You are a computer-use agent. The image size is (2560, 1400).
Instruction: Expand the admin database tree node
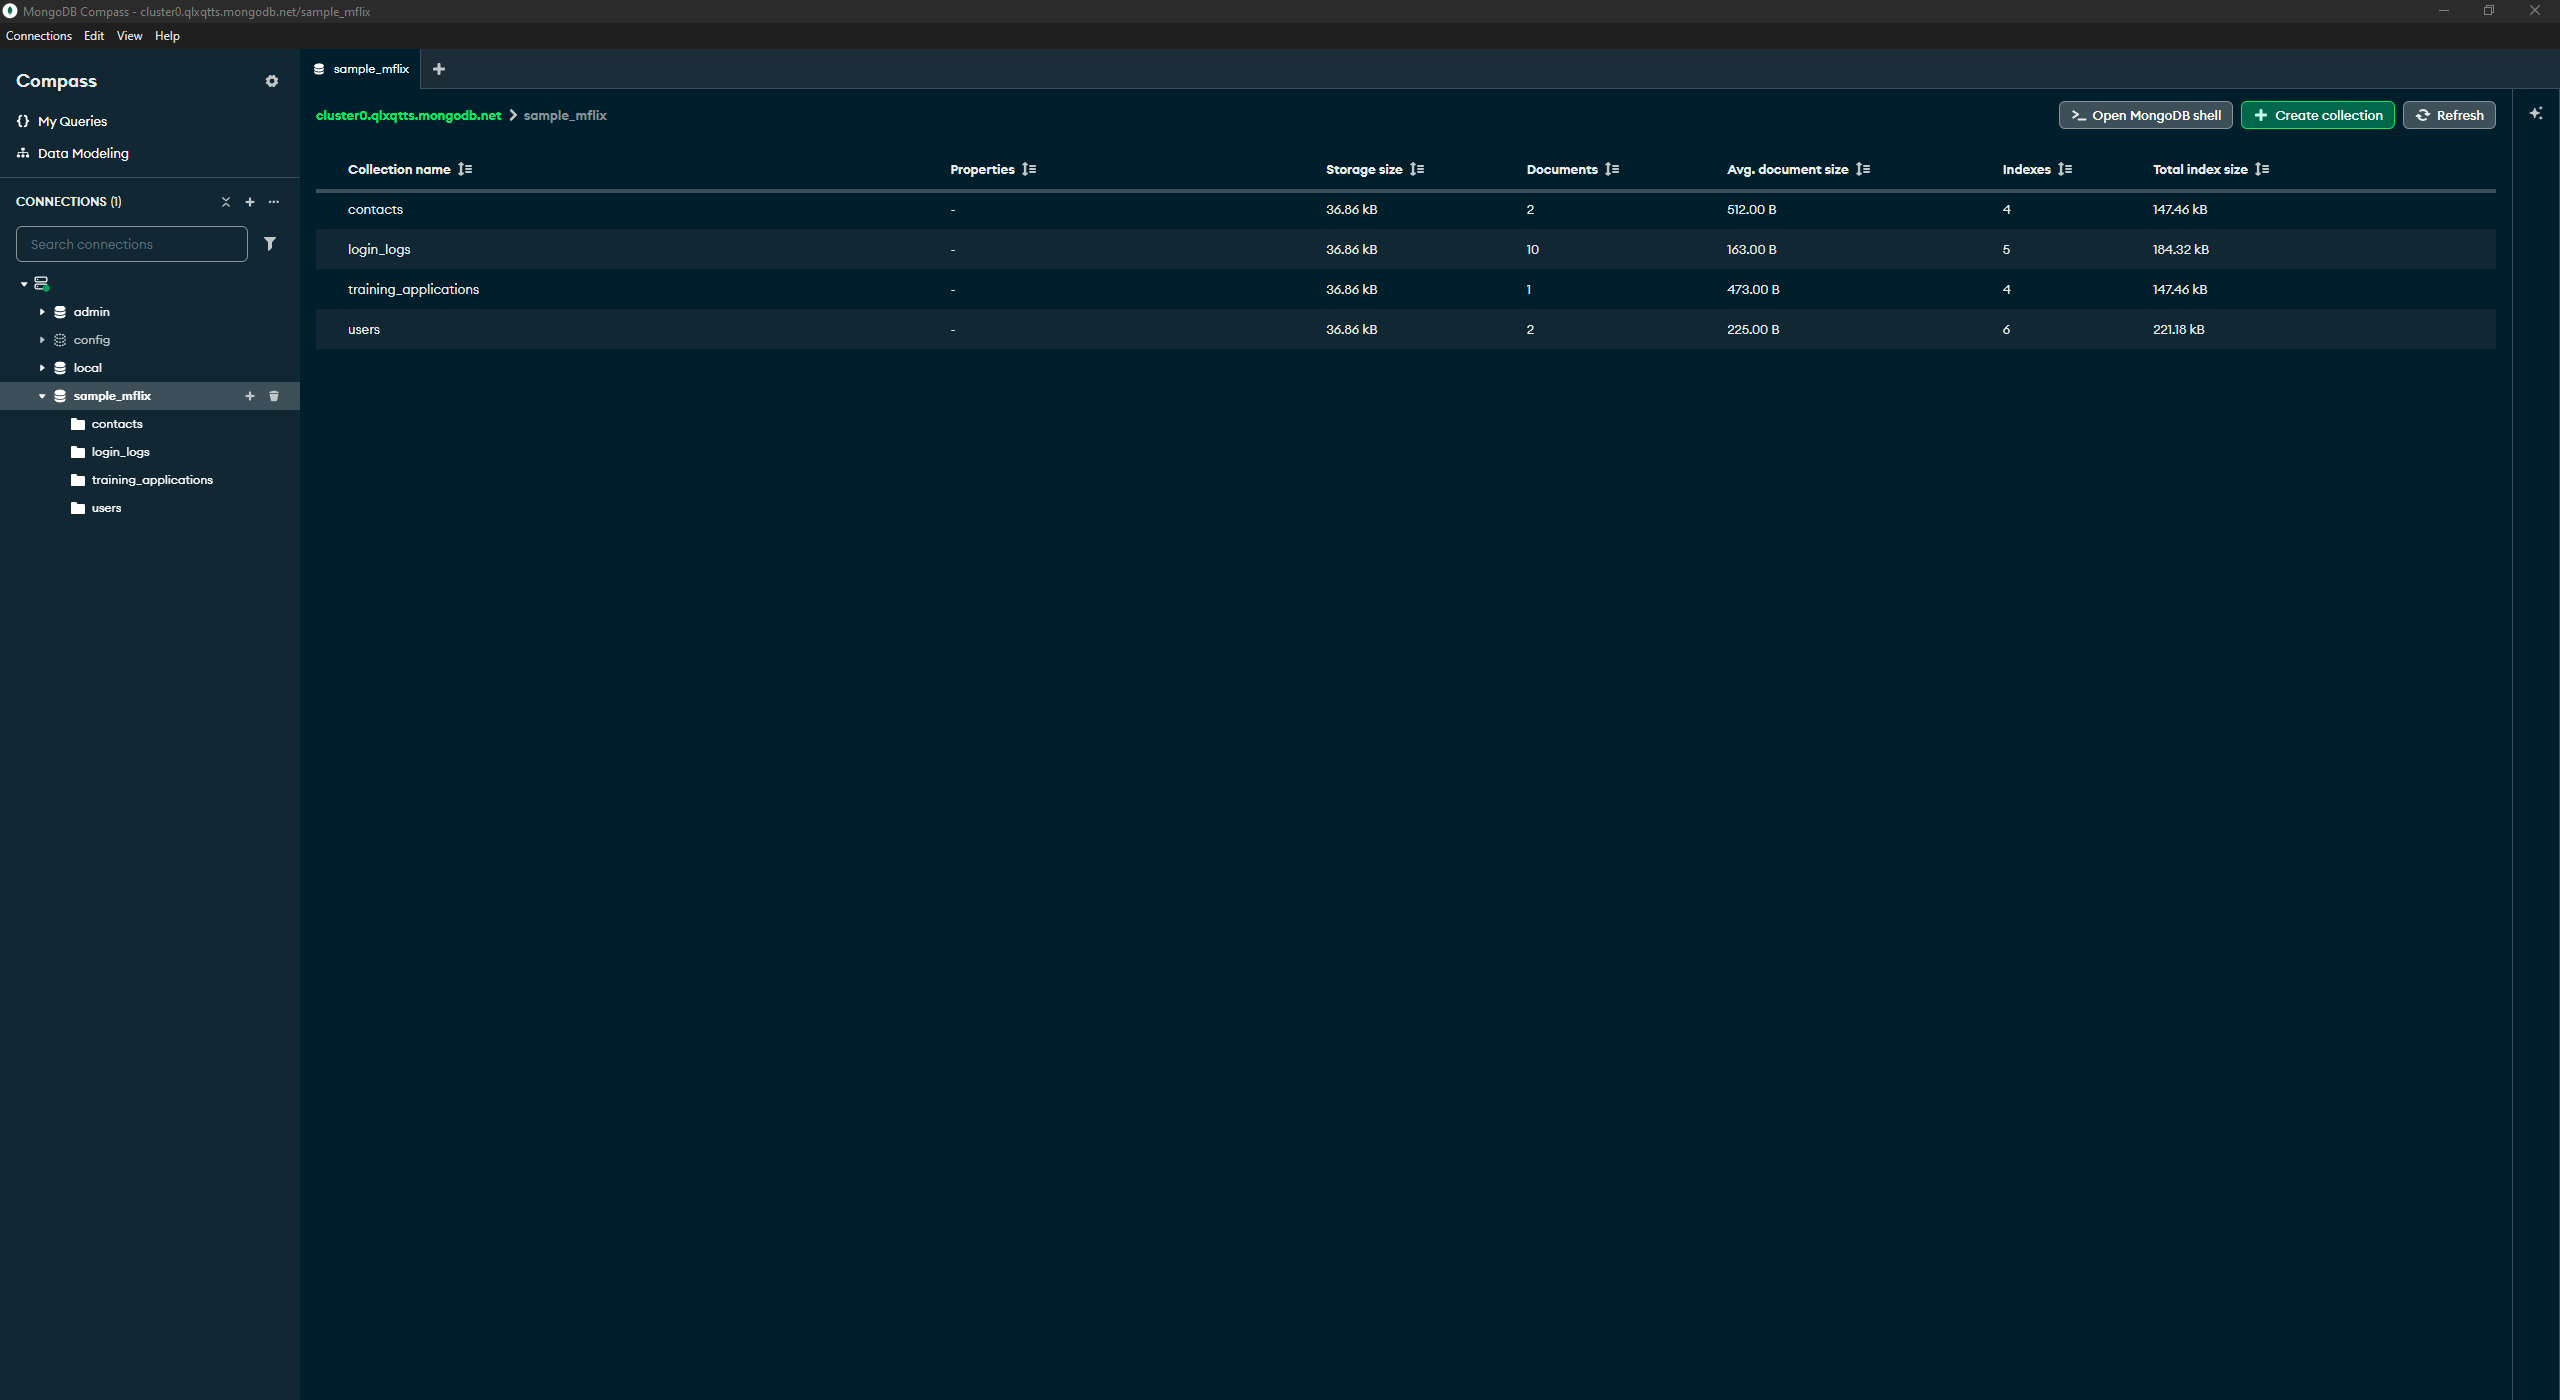click(42, 312)
